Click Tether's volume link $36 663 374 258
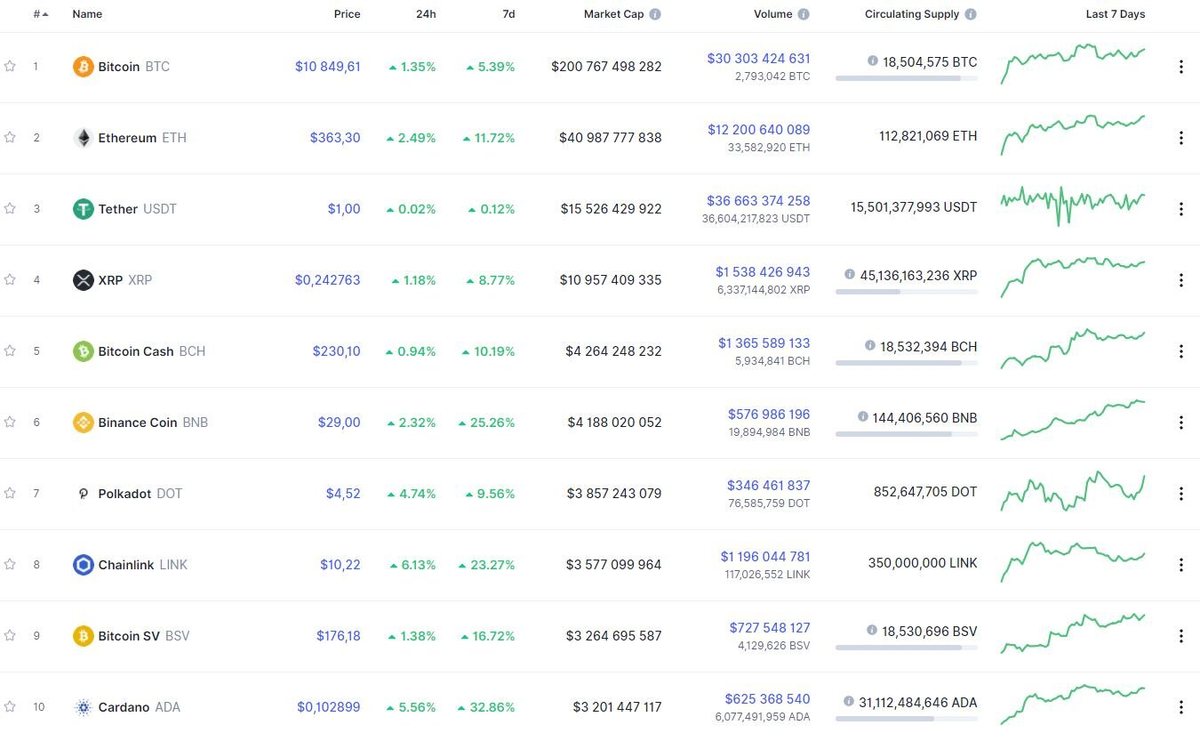Screen dimensions: 1200x733 click(758, 201)
